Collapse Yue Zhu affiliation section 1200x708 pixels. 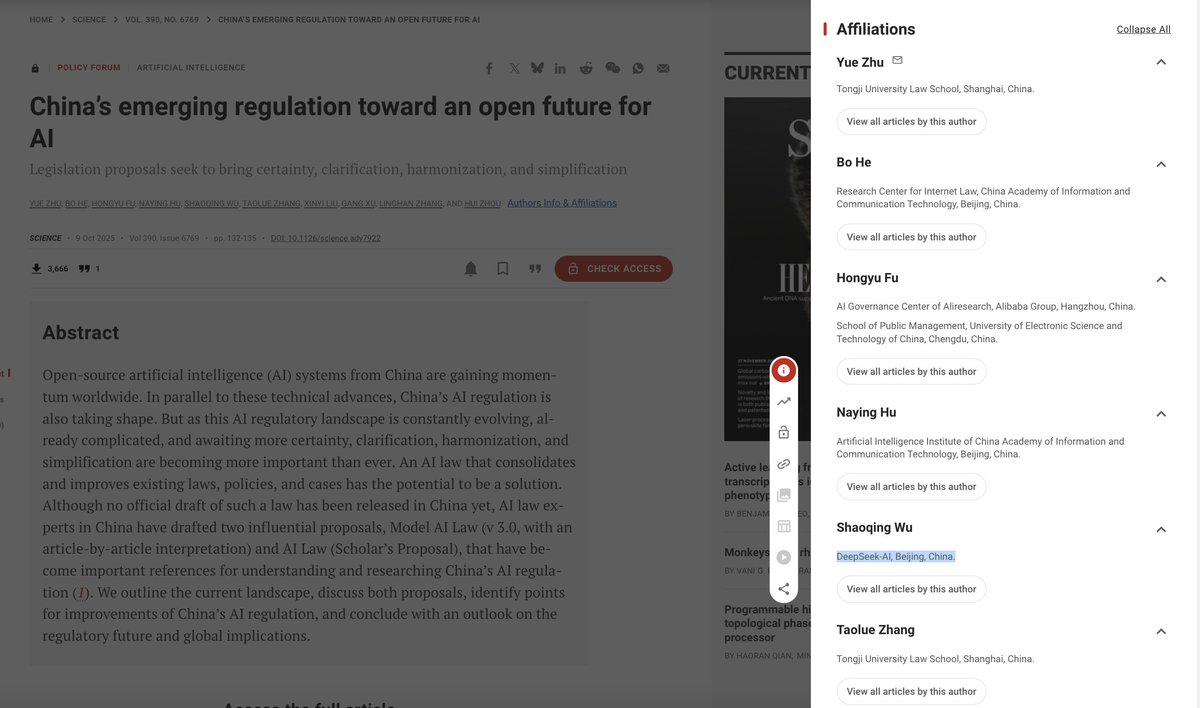[x=1161, y=62]
